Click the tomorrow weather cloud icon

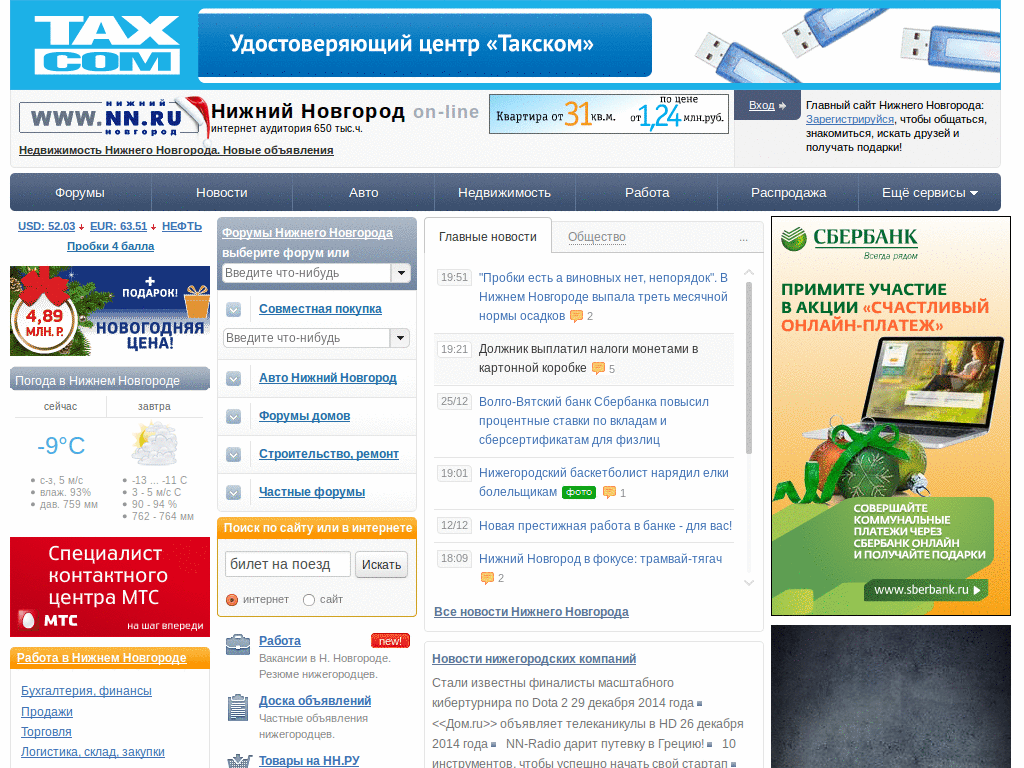pos(154,444)
